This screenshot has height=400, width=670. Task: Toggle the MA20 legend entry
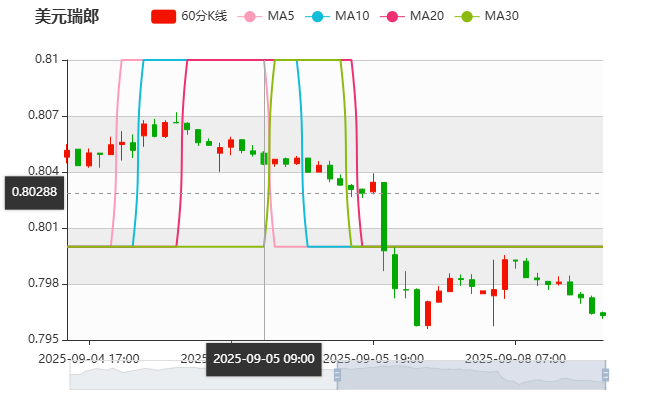412,16
